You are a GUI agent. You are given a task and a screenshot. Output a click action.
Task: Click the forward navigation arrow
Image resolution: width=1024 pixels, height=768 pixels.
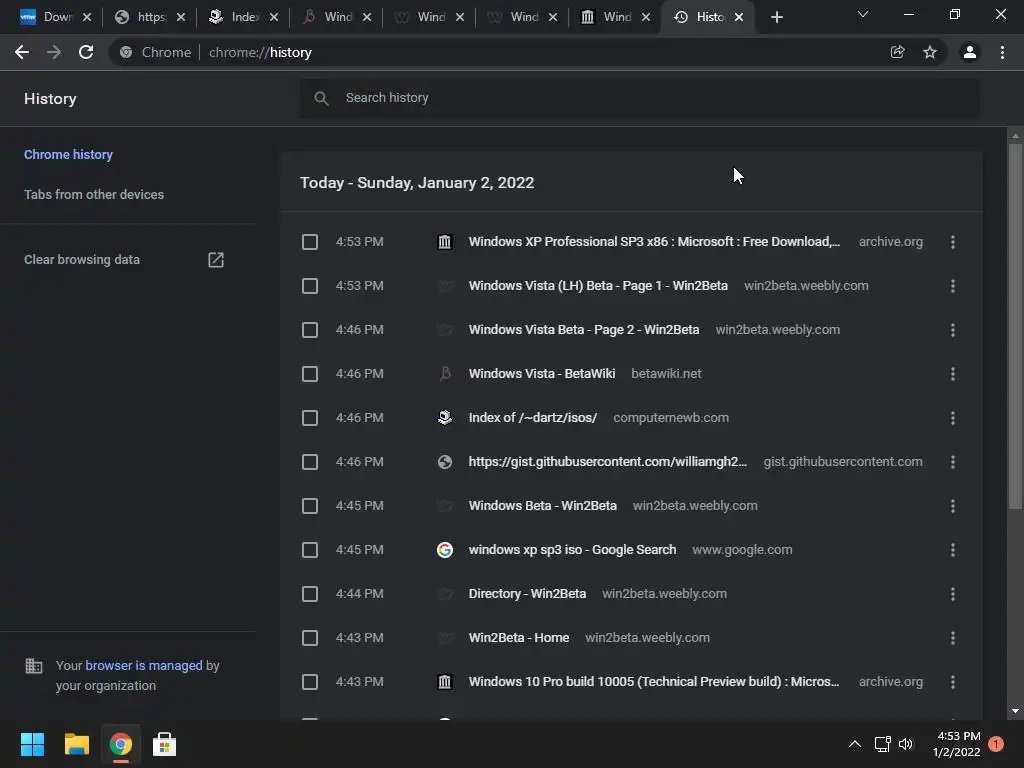[x=54, y=52]
